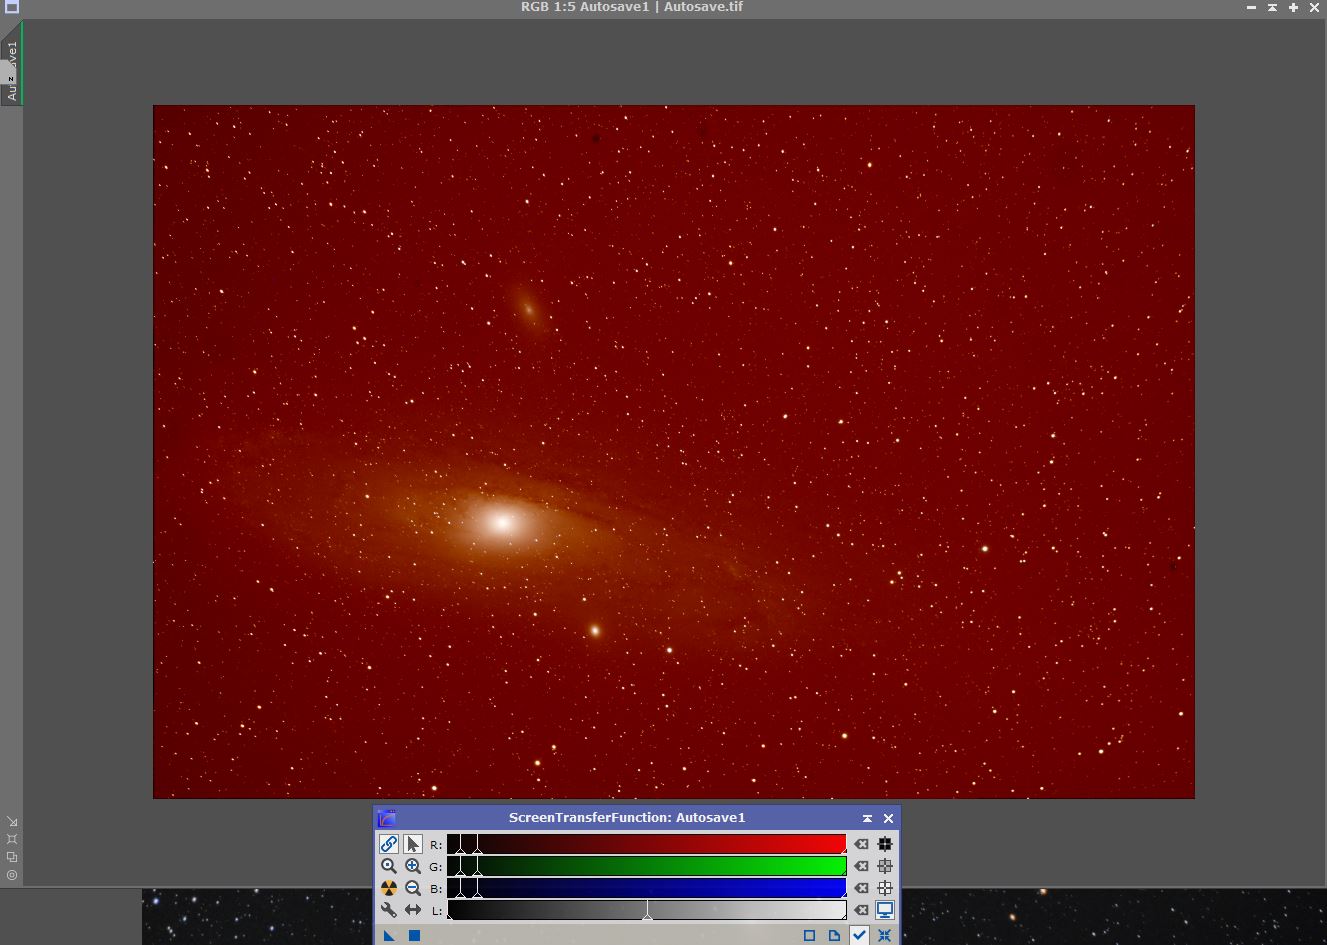Toggle the link RGB channels button
Screen dimensions: 1327x945
389,844
